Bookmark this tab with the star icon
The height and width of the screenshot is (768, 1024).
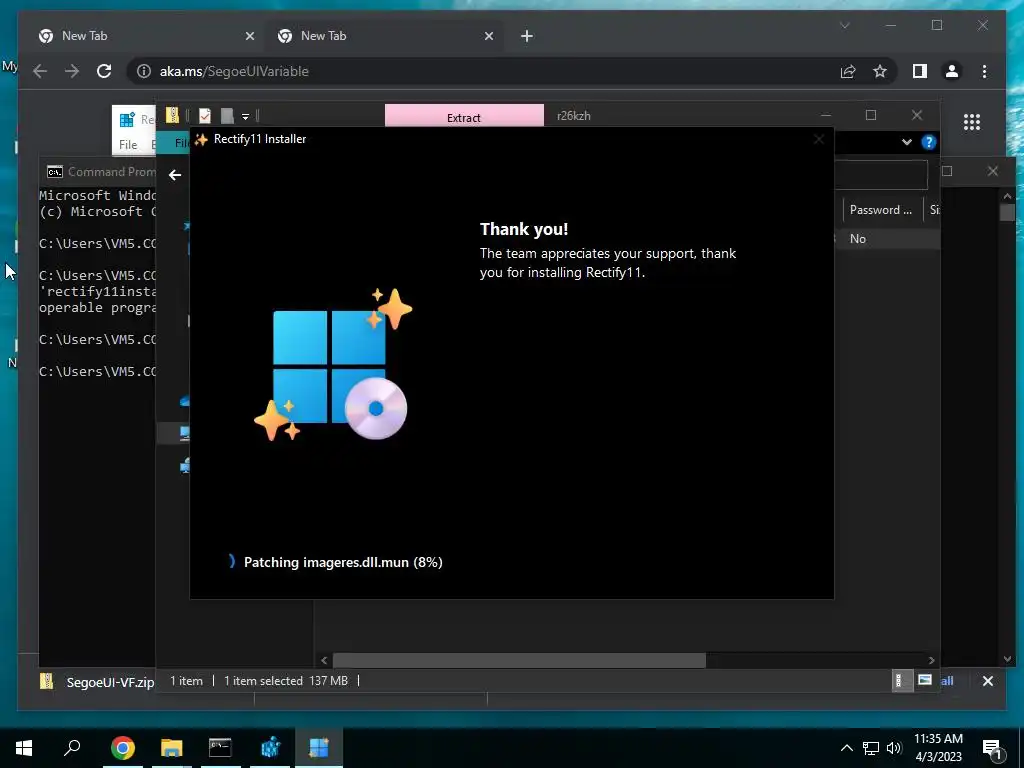coord(880,71)
